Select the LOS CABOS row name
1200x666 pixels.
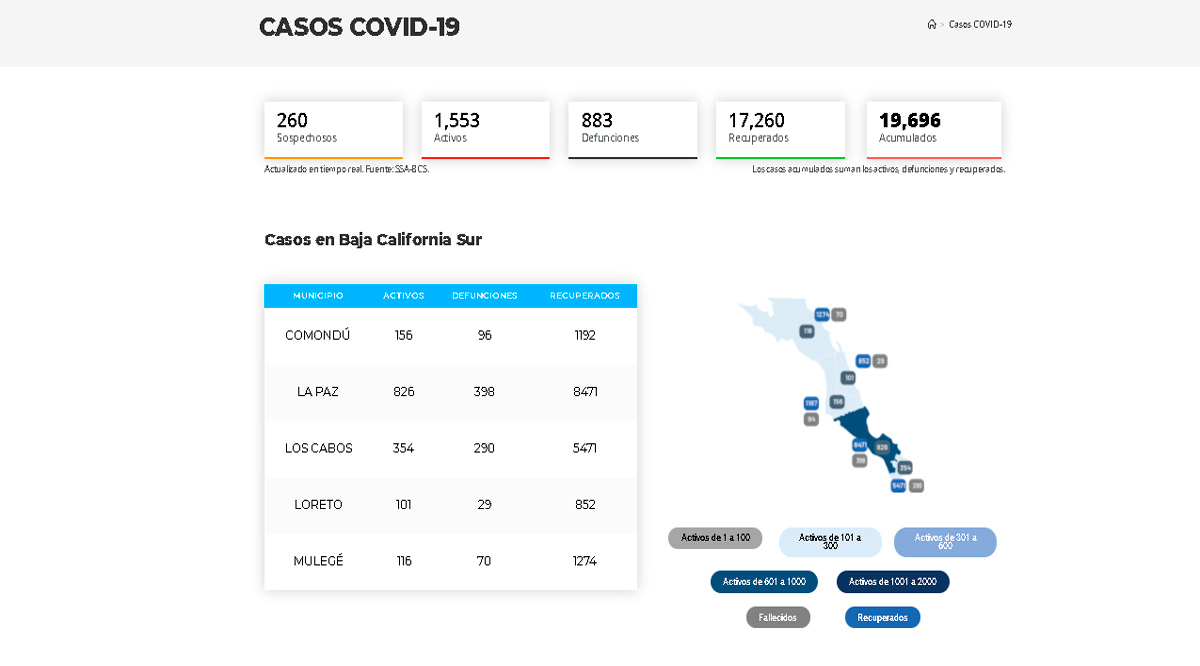coord(318,448)
